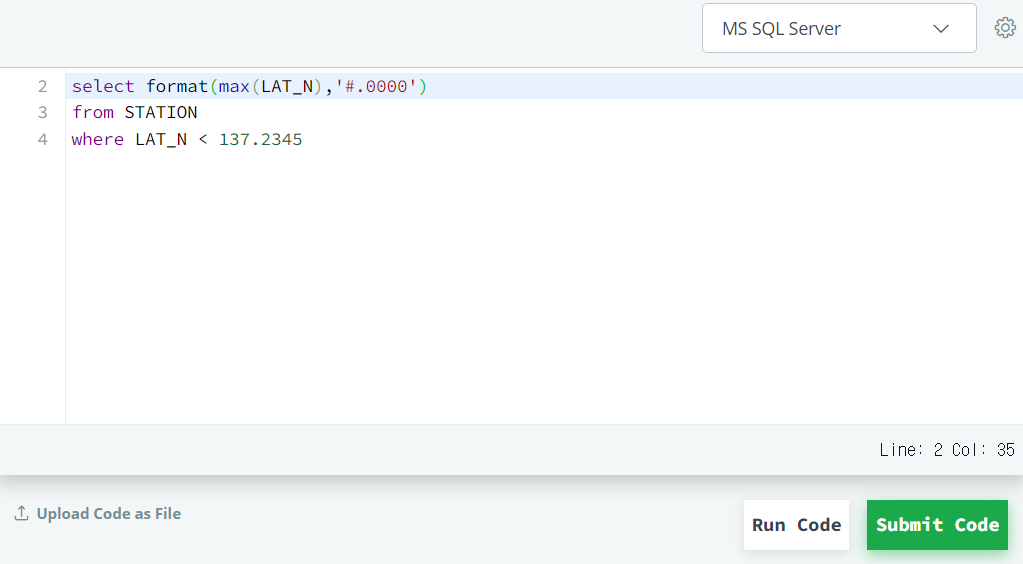Click the 'STATION' table name
The image size is (1023, 564).
pos(160,112)
